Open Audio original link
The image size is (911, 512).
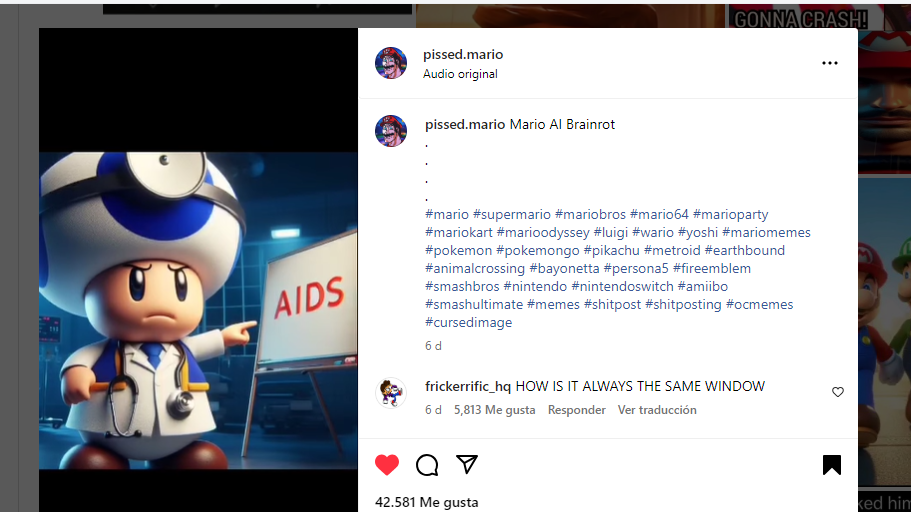click(460, 74)
